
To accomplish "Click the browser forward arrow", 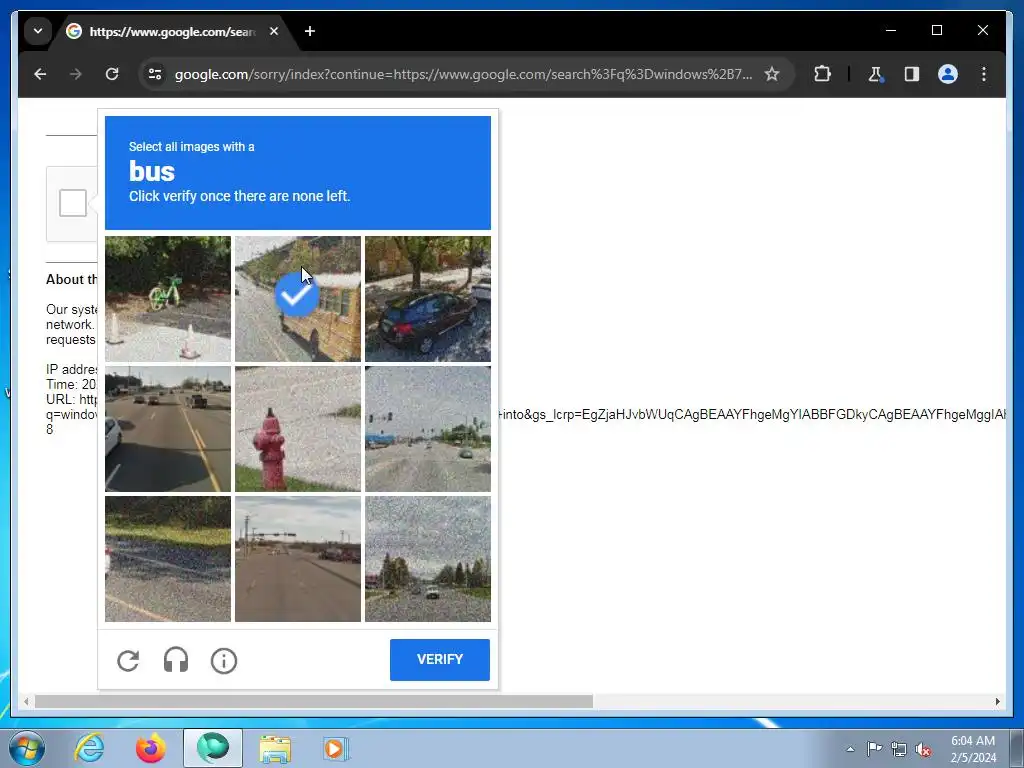I will point(76,74).
